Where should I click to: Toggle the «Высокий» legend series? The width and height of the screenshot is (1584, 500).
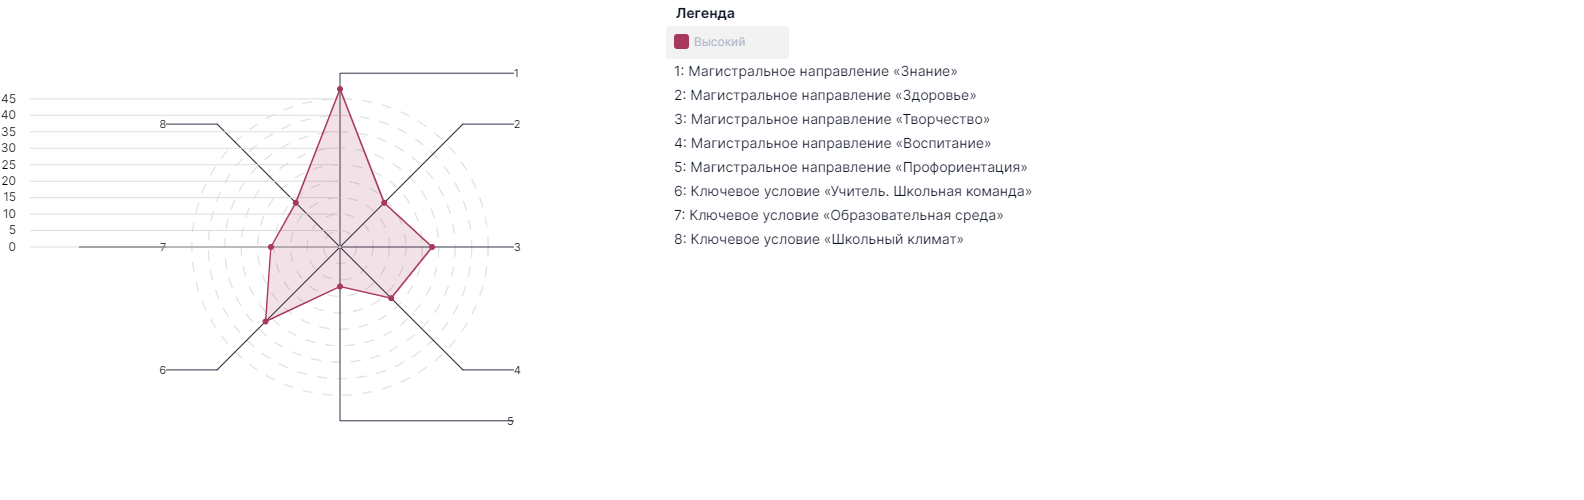(x=720, y=42)
